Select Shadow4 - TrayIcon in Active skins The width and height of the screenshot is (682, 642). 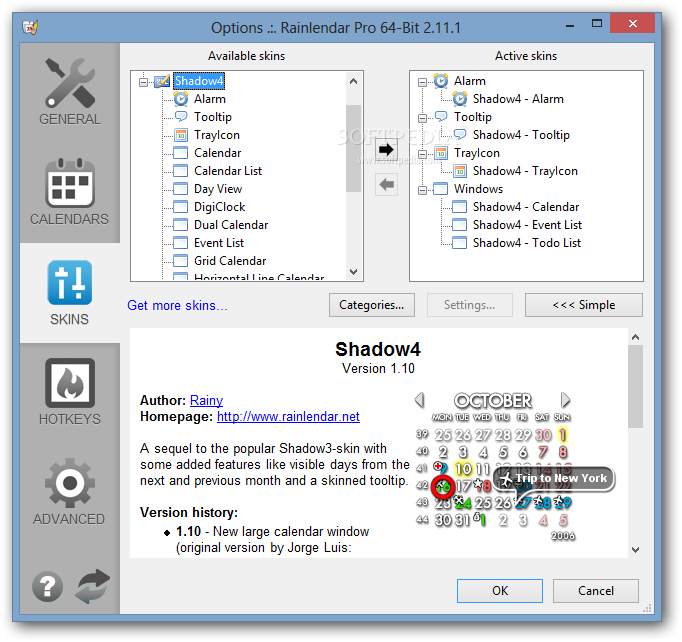click(x=525, y=171)
